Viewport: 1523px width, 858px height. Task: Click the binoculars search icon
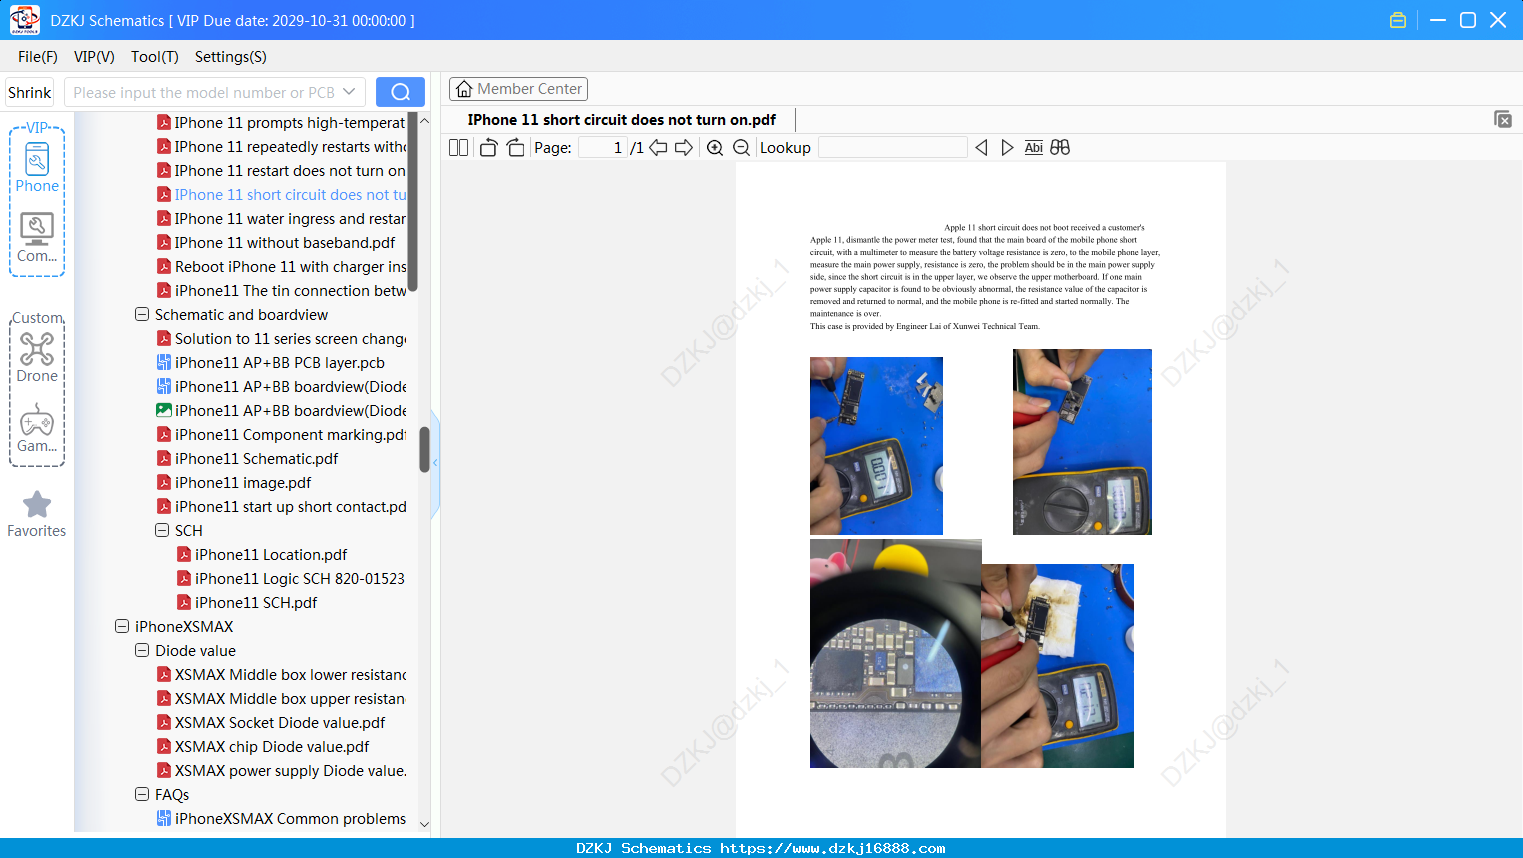(1060, 147)
